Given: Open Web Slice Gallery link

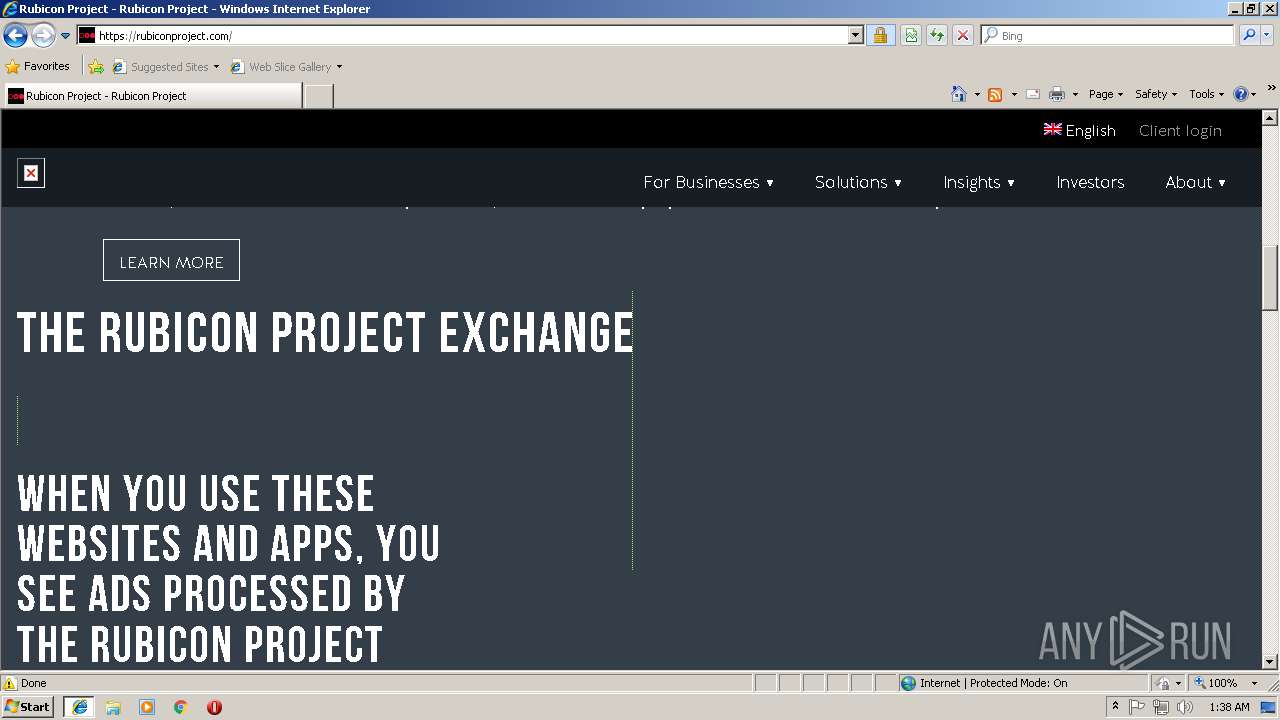Looking at the screenshot, I should pyautogui.click(x=285, y=67).
